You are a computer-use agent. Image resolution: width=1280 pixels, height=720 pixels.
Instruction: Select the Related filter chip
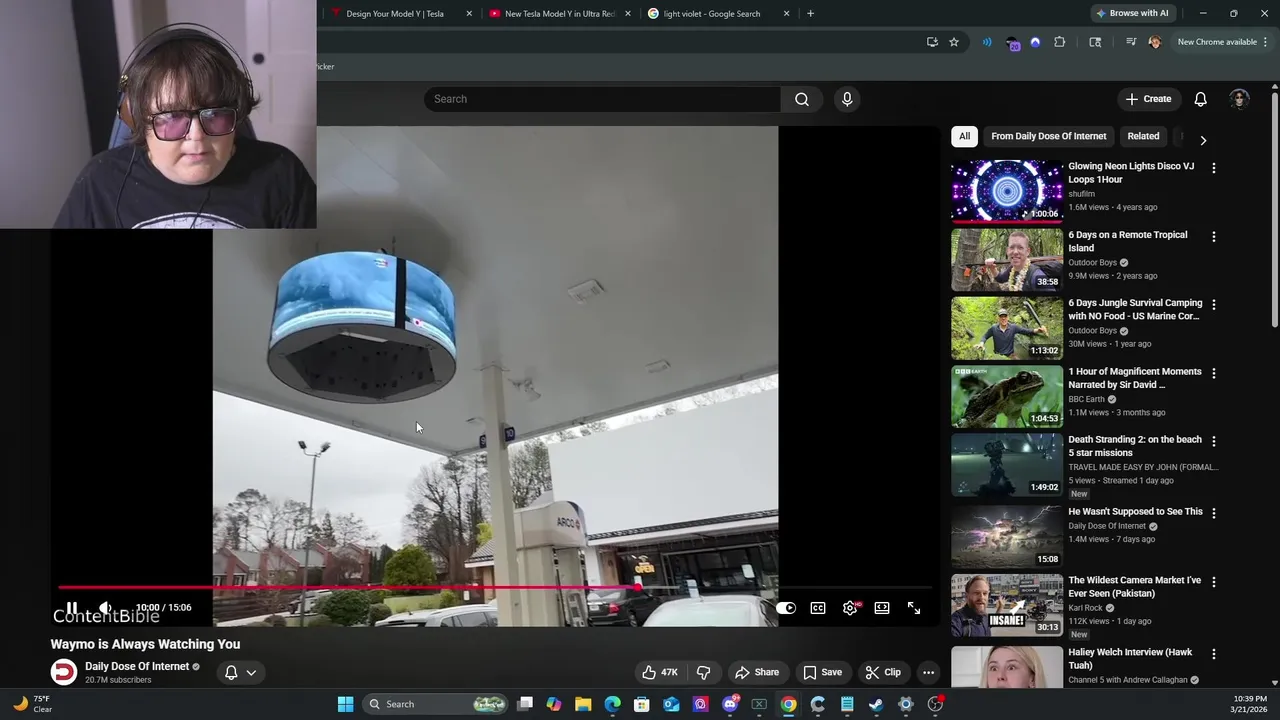click(x=1143, y=136)
